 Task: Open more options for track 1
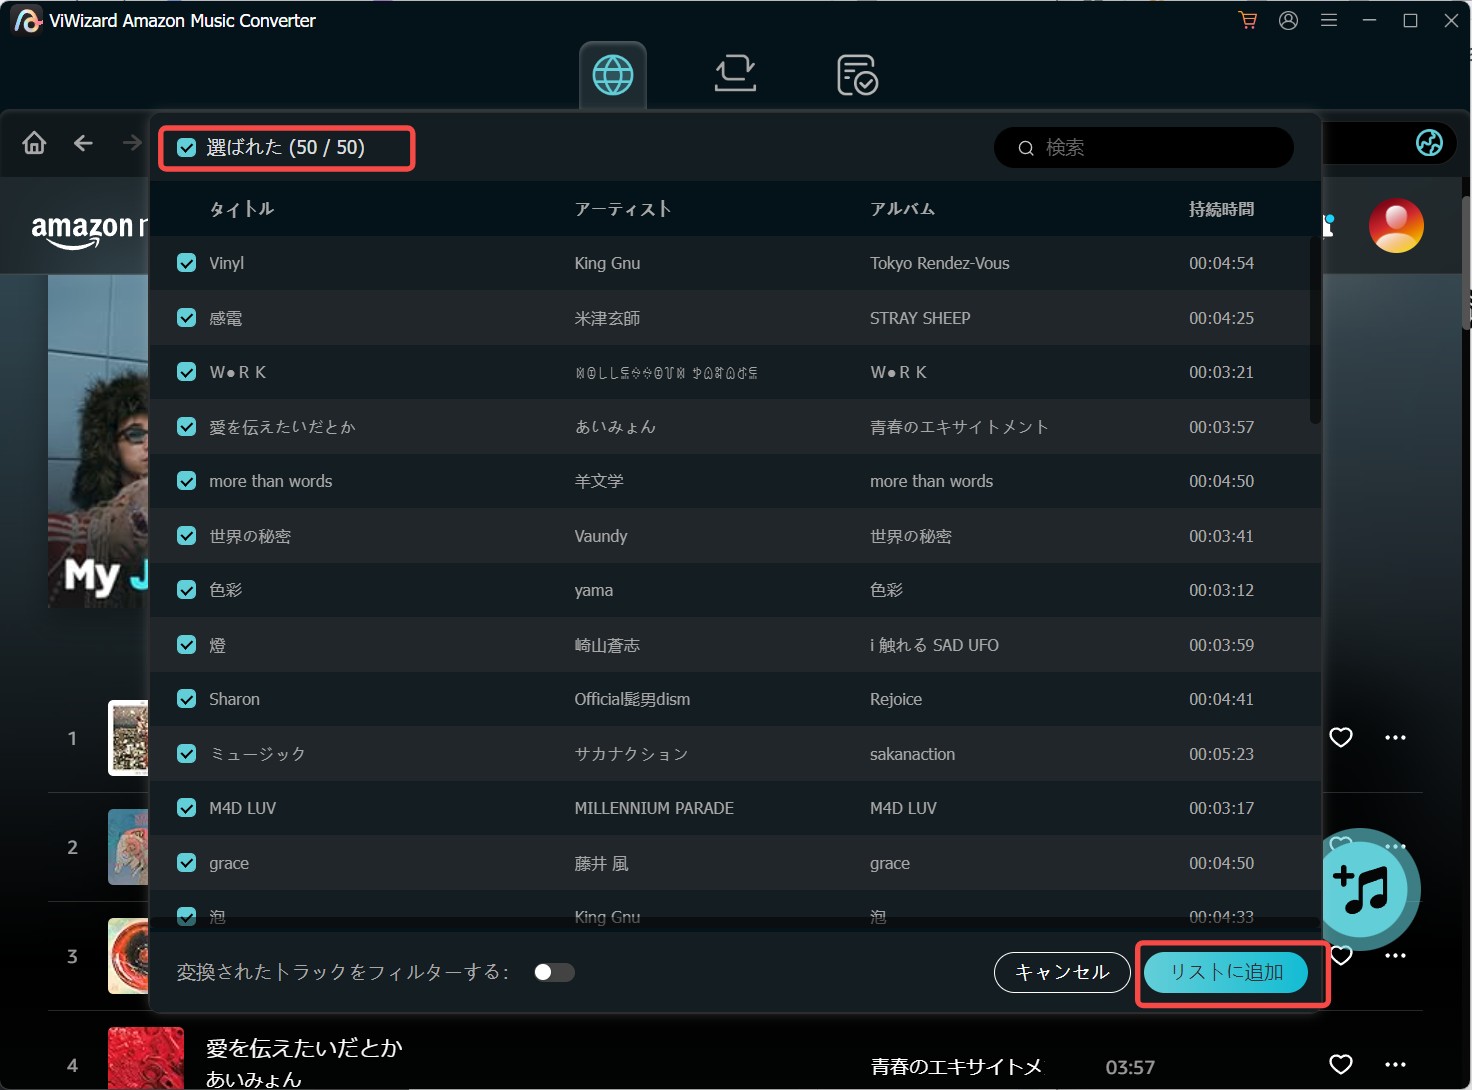pos(1395,738)
